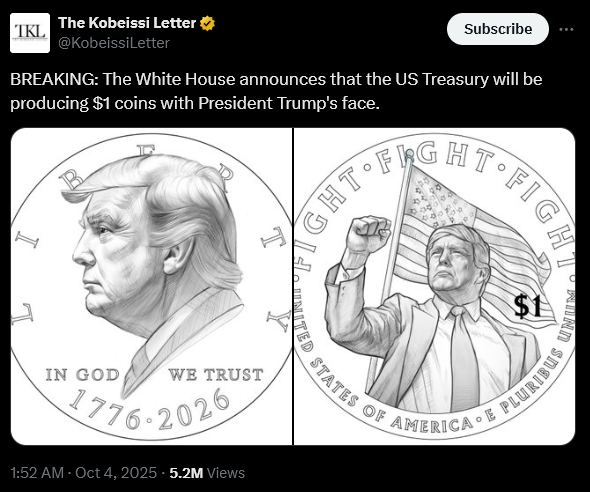Click the gold verified badge
The width and height of the screenshot is (590, 492).
tap(207, 23)
